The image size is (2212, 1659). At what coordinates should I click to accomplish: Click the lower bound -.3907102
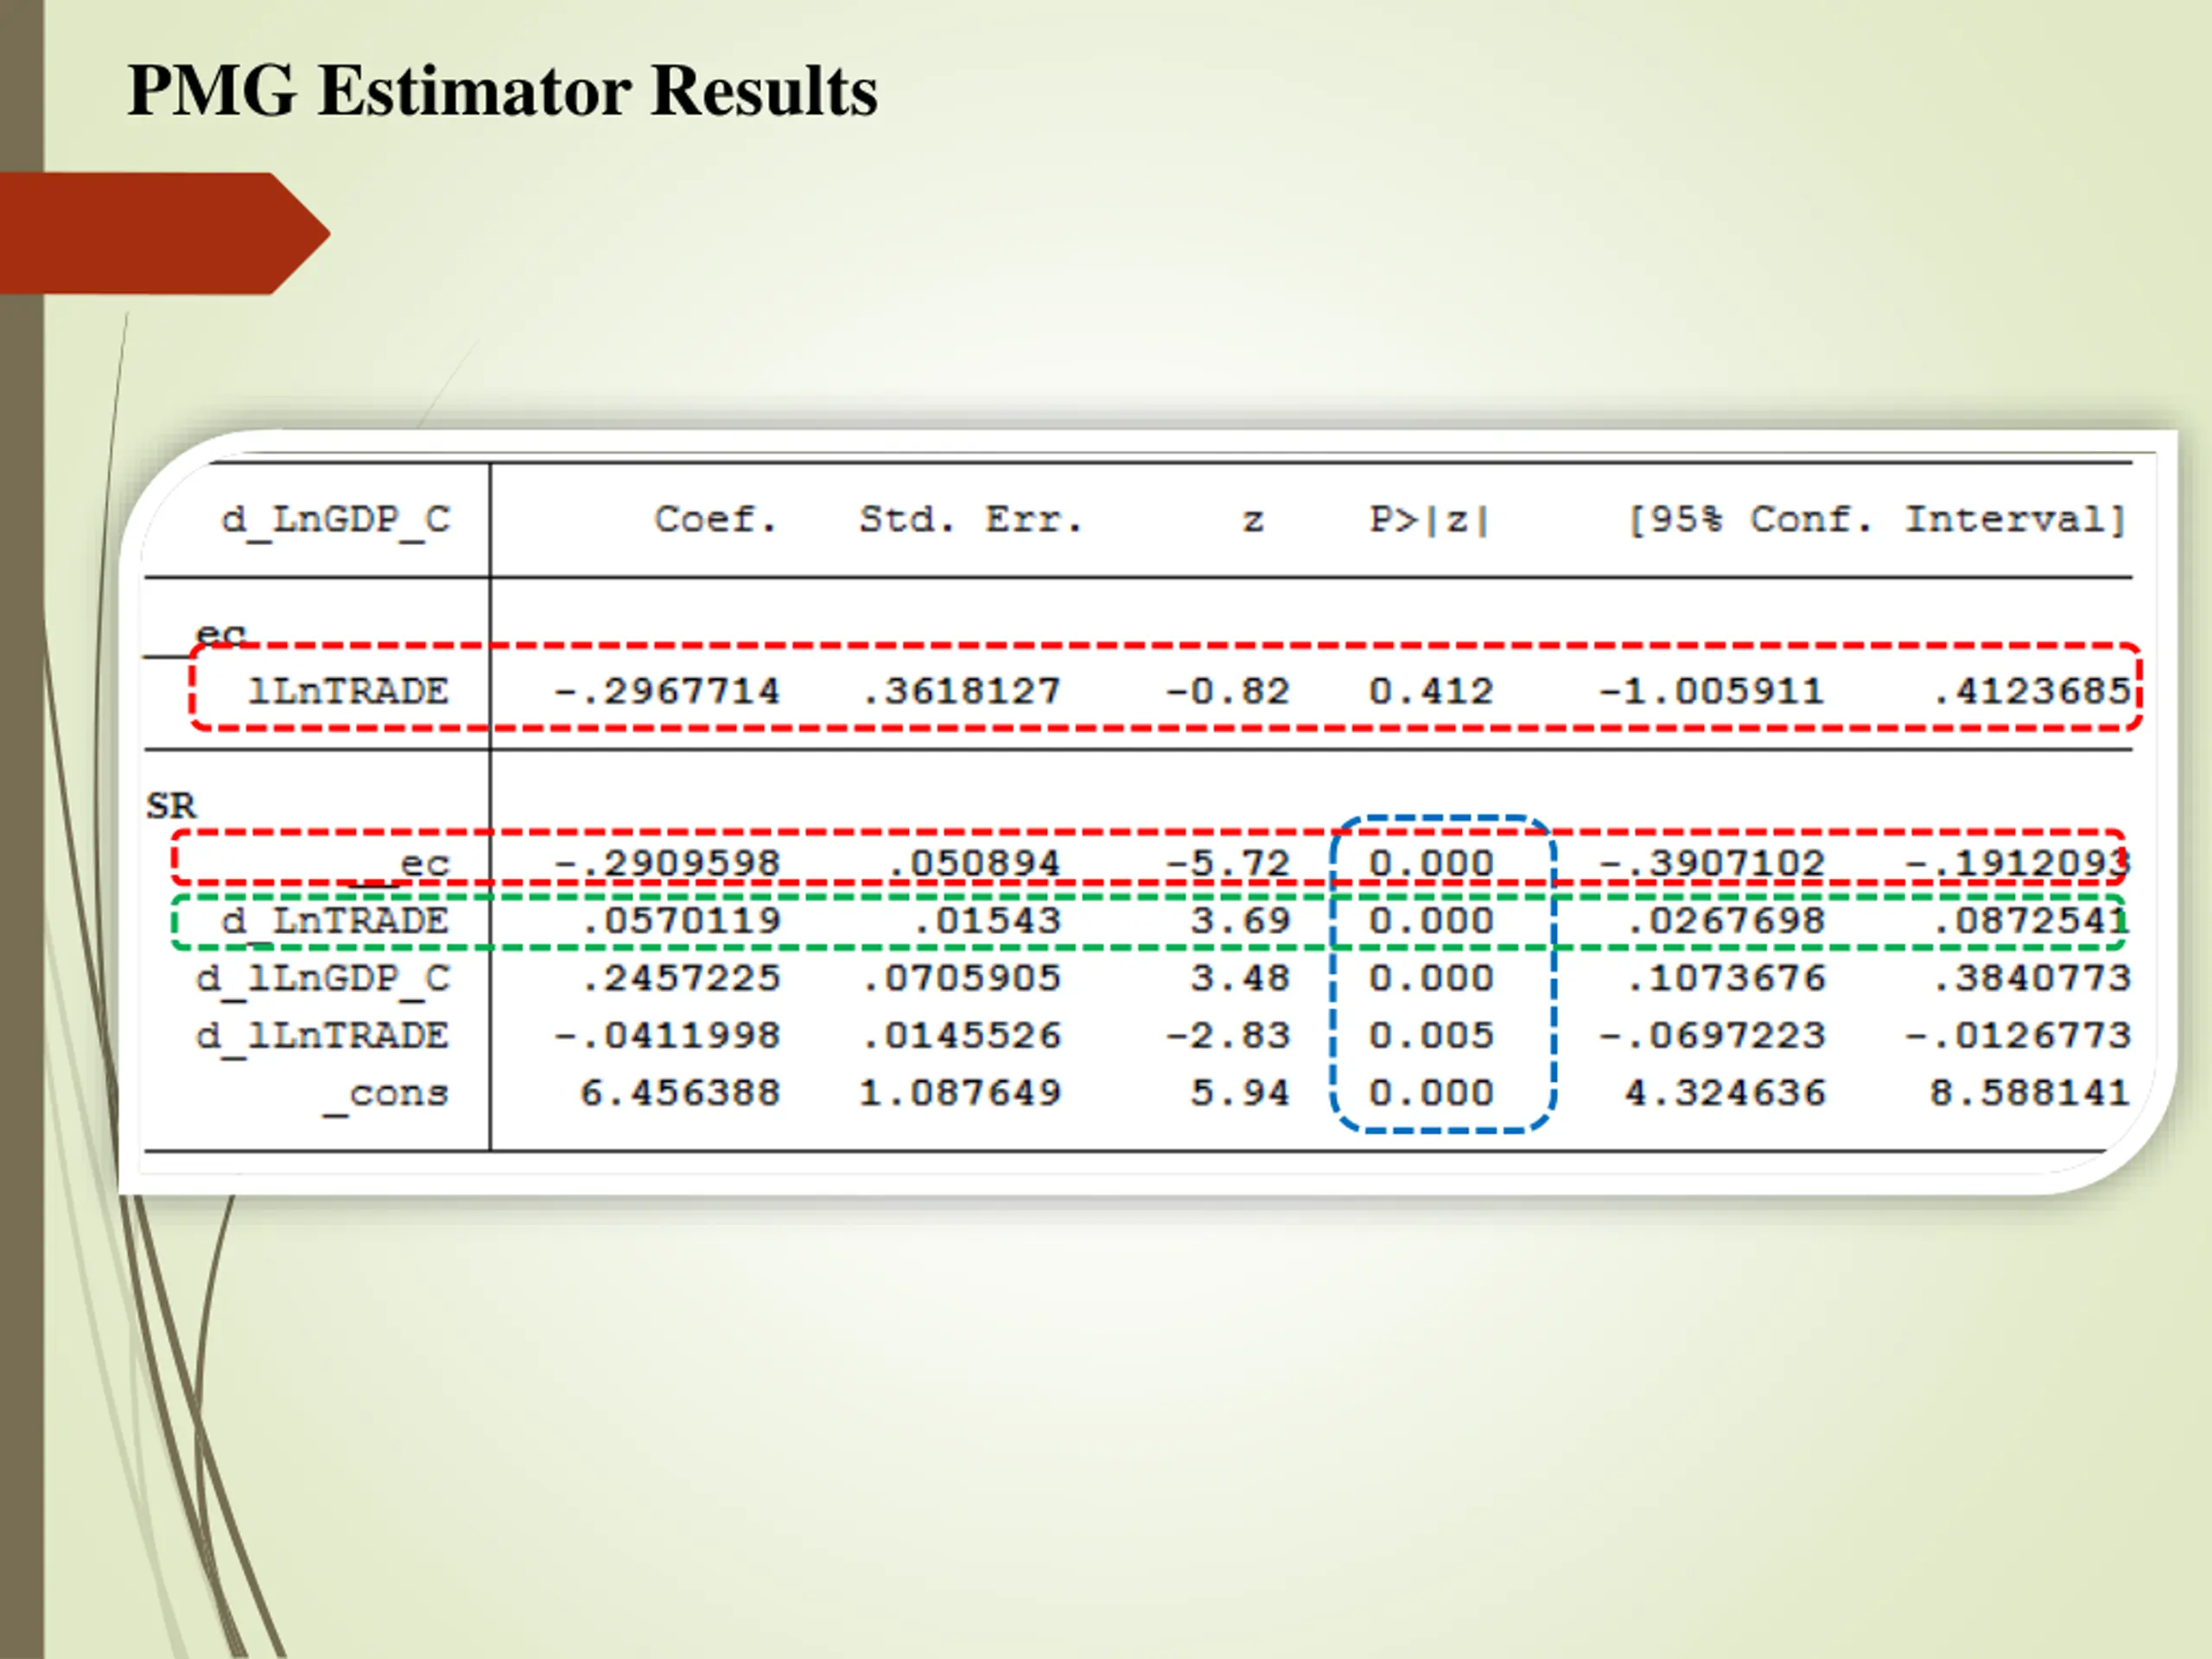click(x=1712, y=863)
